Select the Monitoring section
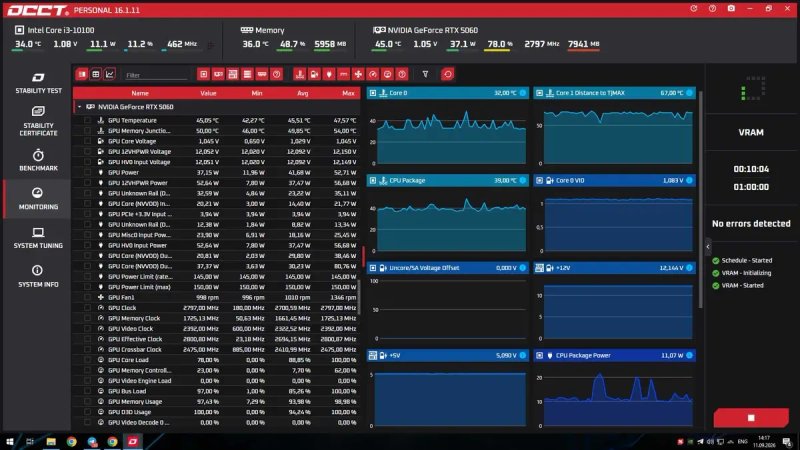 point(38,199)
